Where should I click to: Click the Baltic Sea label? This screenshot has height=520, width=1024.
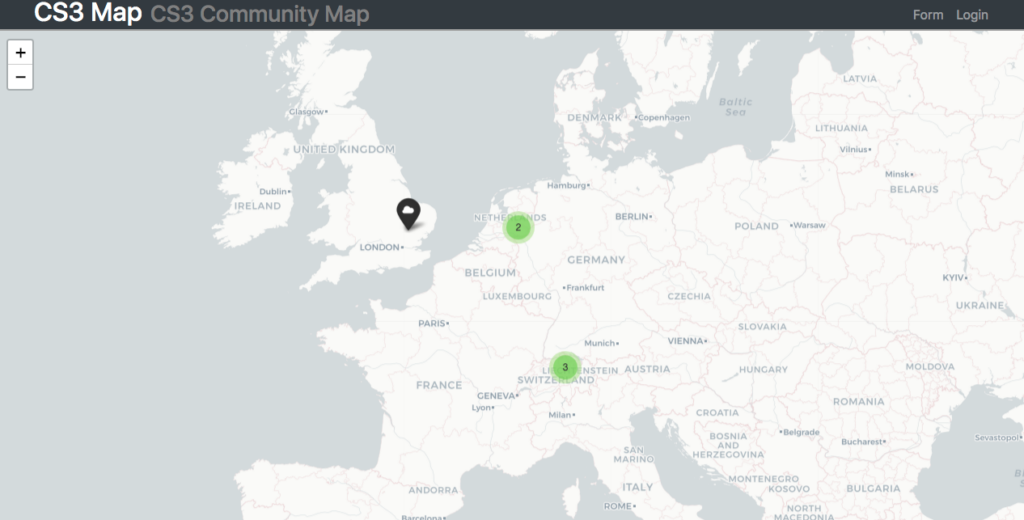point(735,107)
